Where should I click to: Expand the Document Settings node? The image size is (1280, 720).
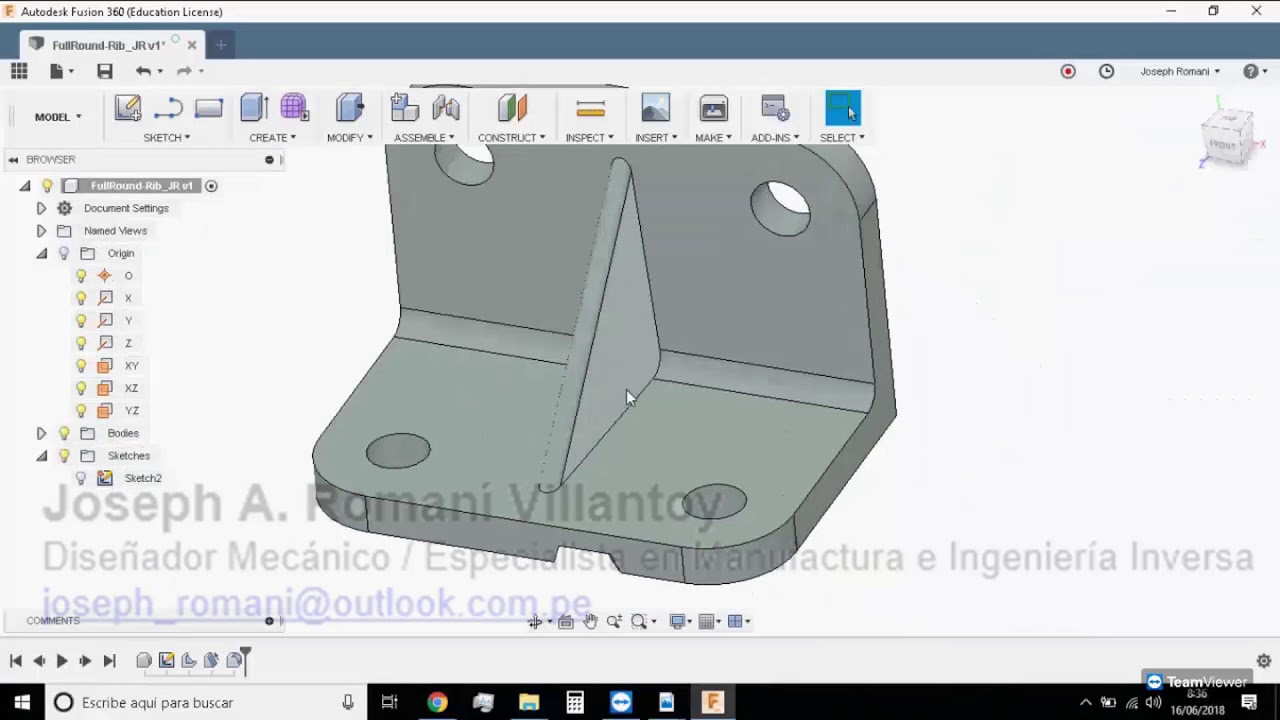(x=41, y=208)
